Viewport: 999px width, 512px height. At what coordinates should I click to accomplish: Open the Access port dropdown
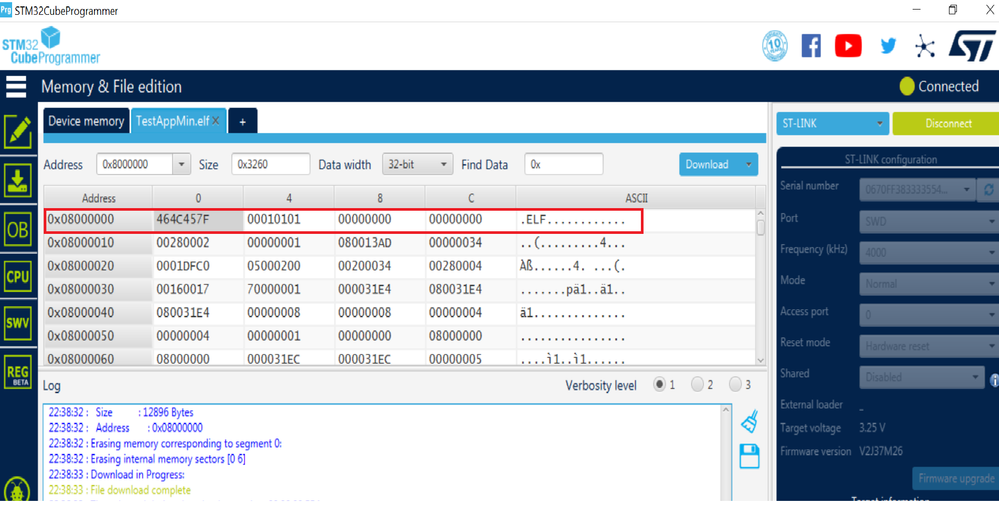click(x=930, y=315)
